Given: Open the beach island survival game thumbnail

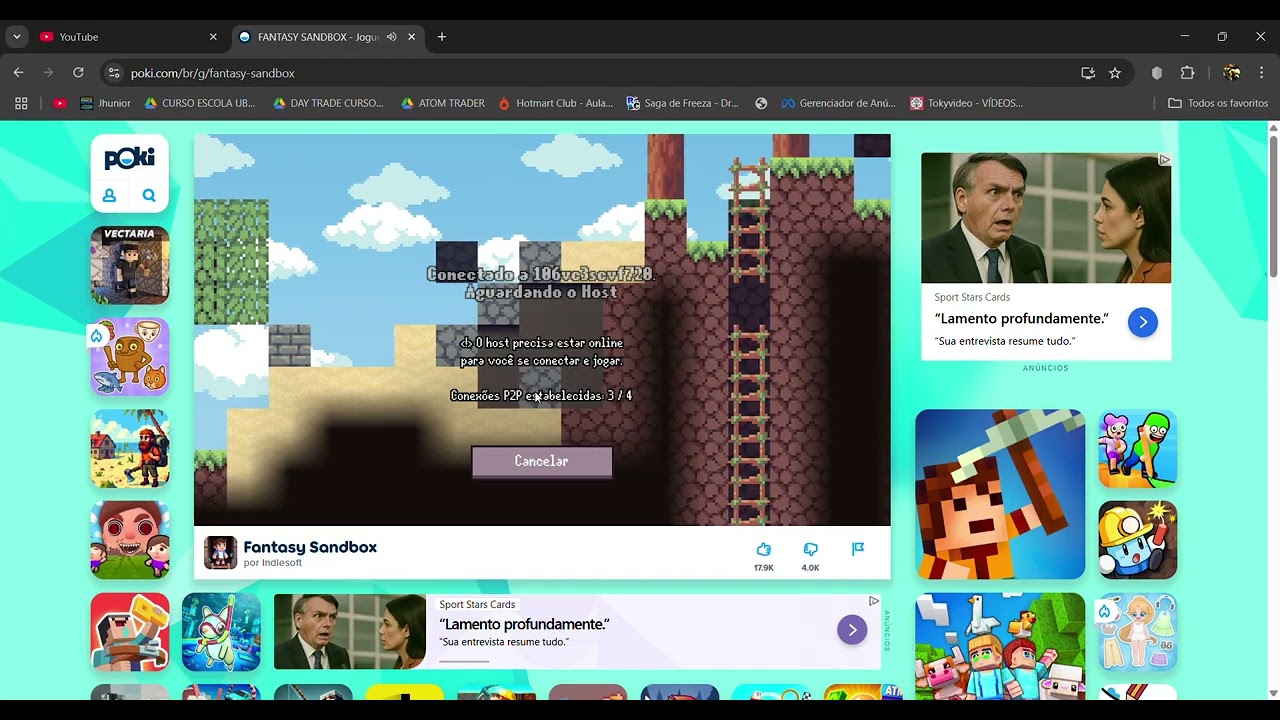Looking at the screenshot, I should tap(130, 448).
